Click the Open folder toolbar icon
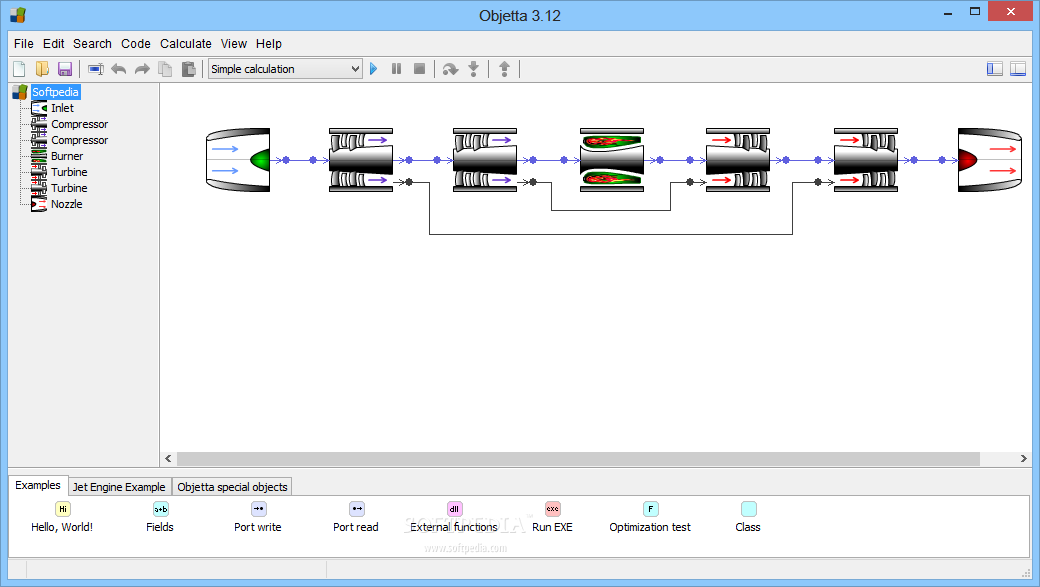This screenshot has height=587, width=1040. coord(42,69)
